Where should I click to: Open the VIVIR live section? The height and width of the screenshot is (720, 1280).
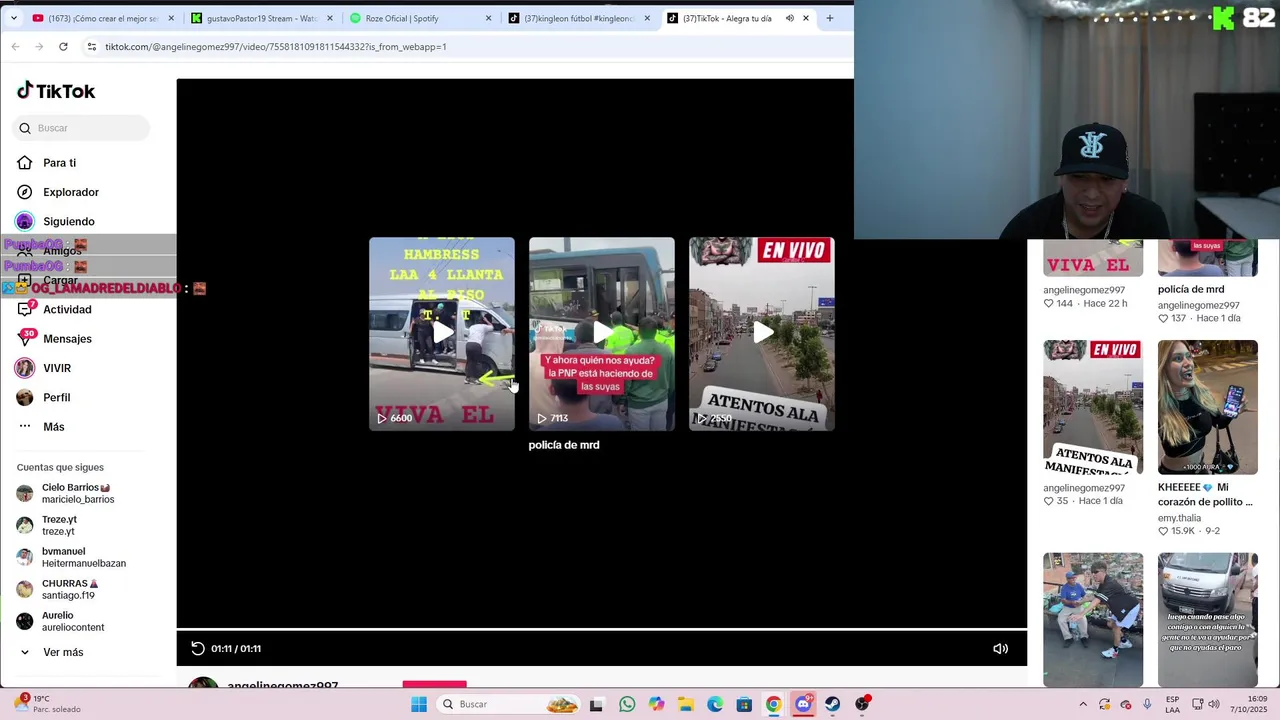point(56,368)
